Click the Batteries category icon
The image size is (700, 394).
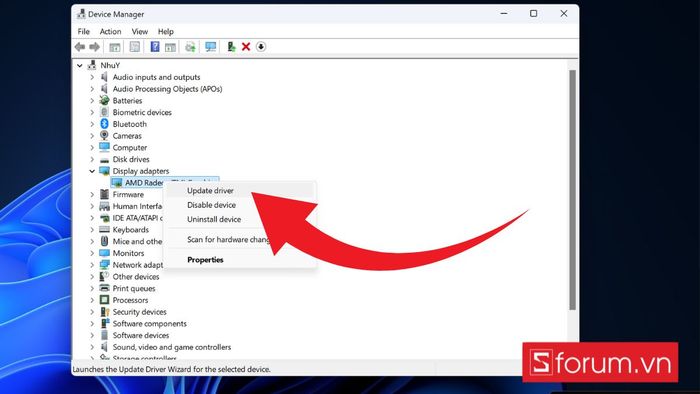(x=104, y=100)
